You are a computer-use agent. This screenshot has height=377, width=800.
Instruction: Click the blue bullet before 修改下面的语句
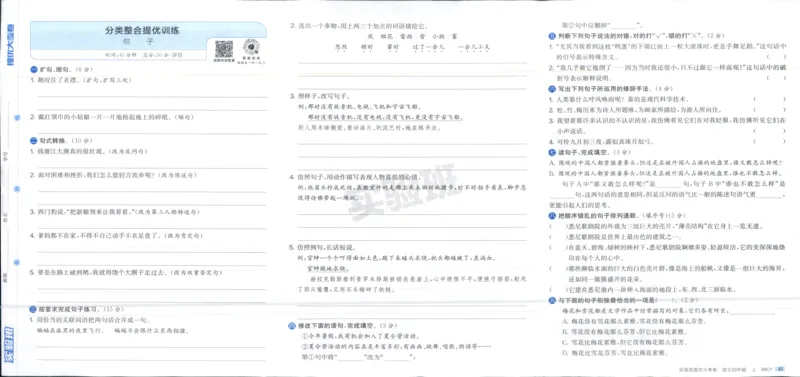(292, 325)
